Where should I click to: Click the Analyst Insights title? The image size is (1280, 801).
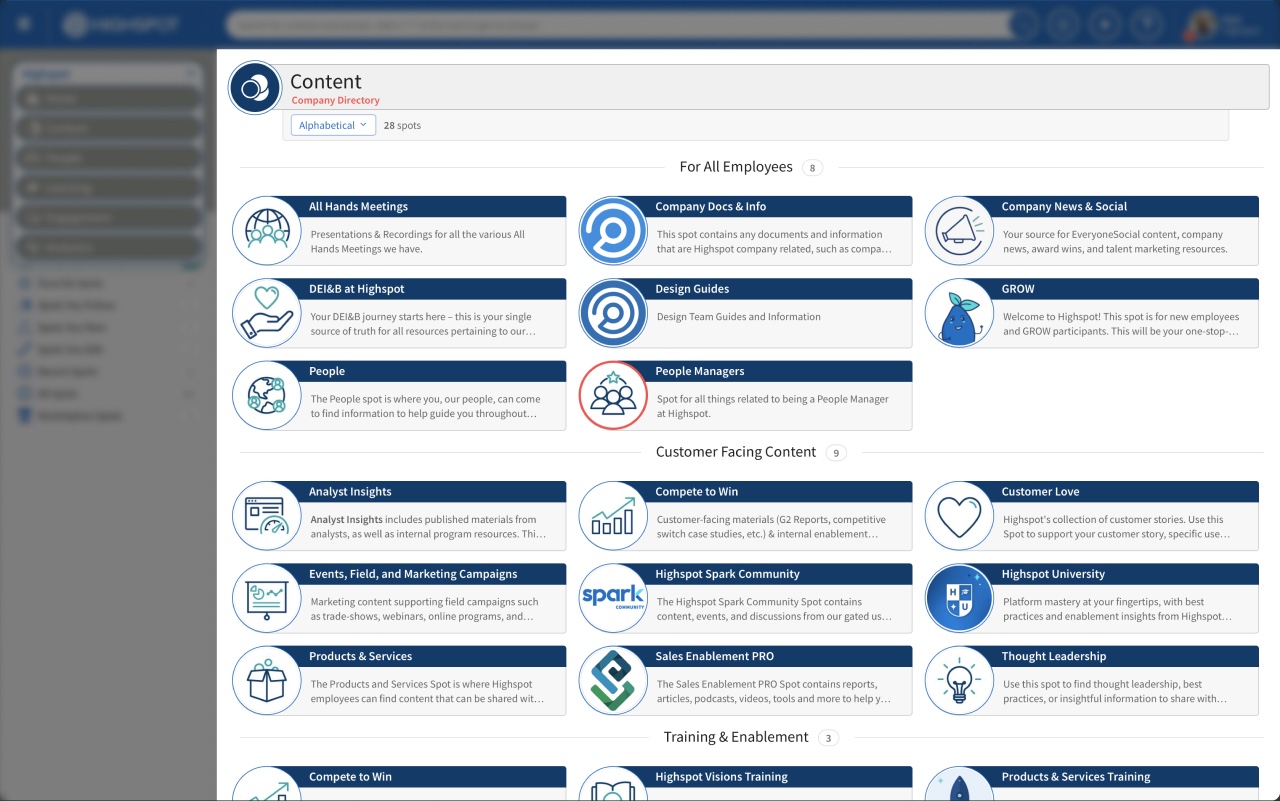[350, 492]
